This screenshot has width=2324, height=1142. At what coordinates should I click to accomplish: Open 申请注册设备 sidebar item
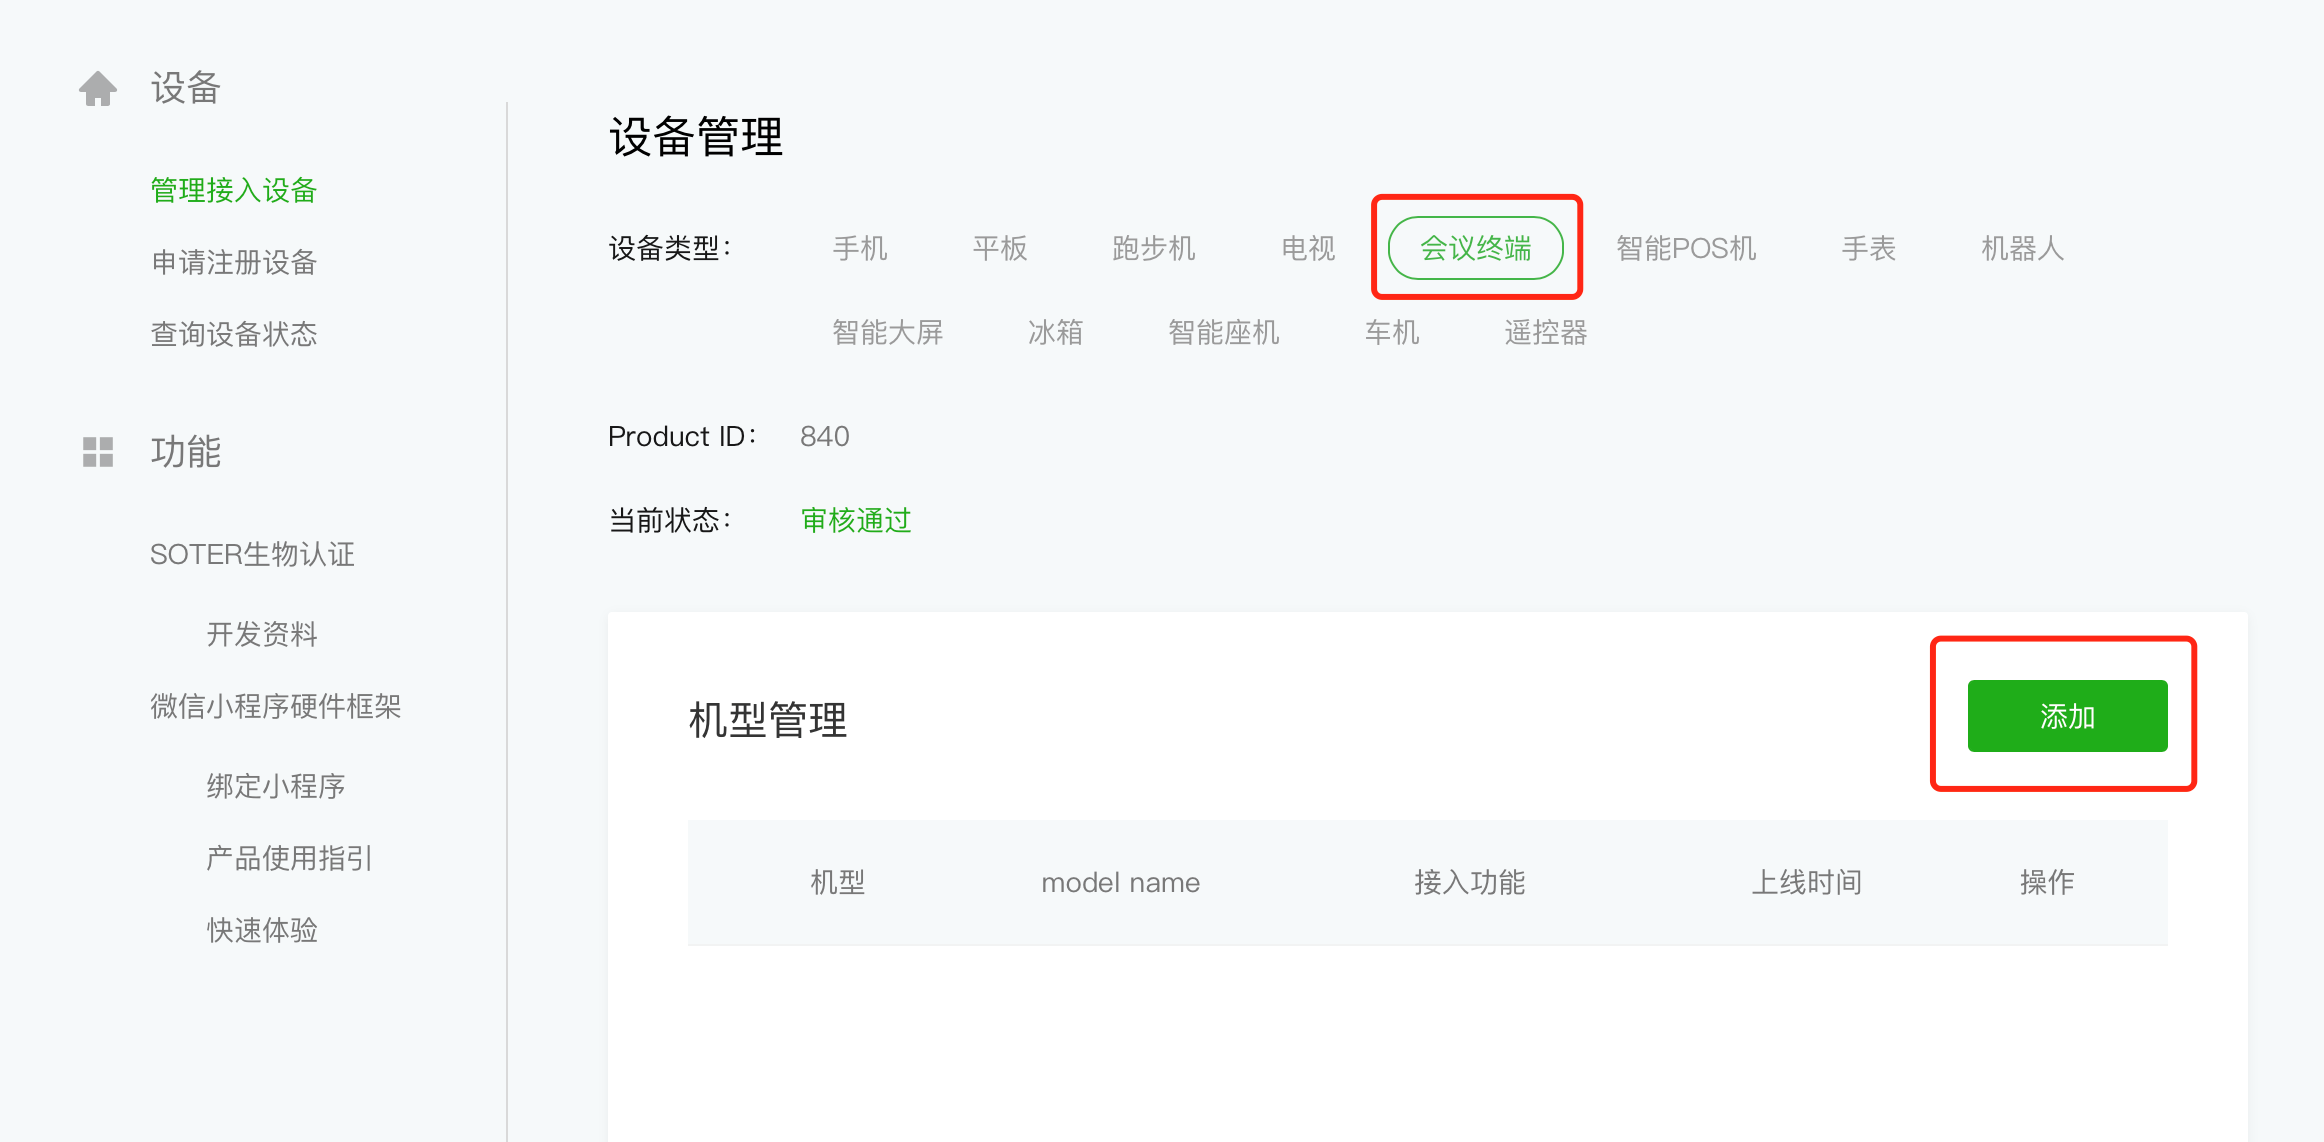[x=233, y=262]
